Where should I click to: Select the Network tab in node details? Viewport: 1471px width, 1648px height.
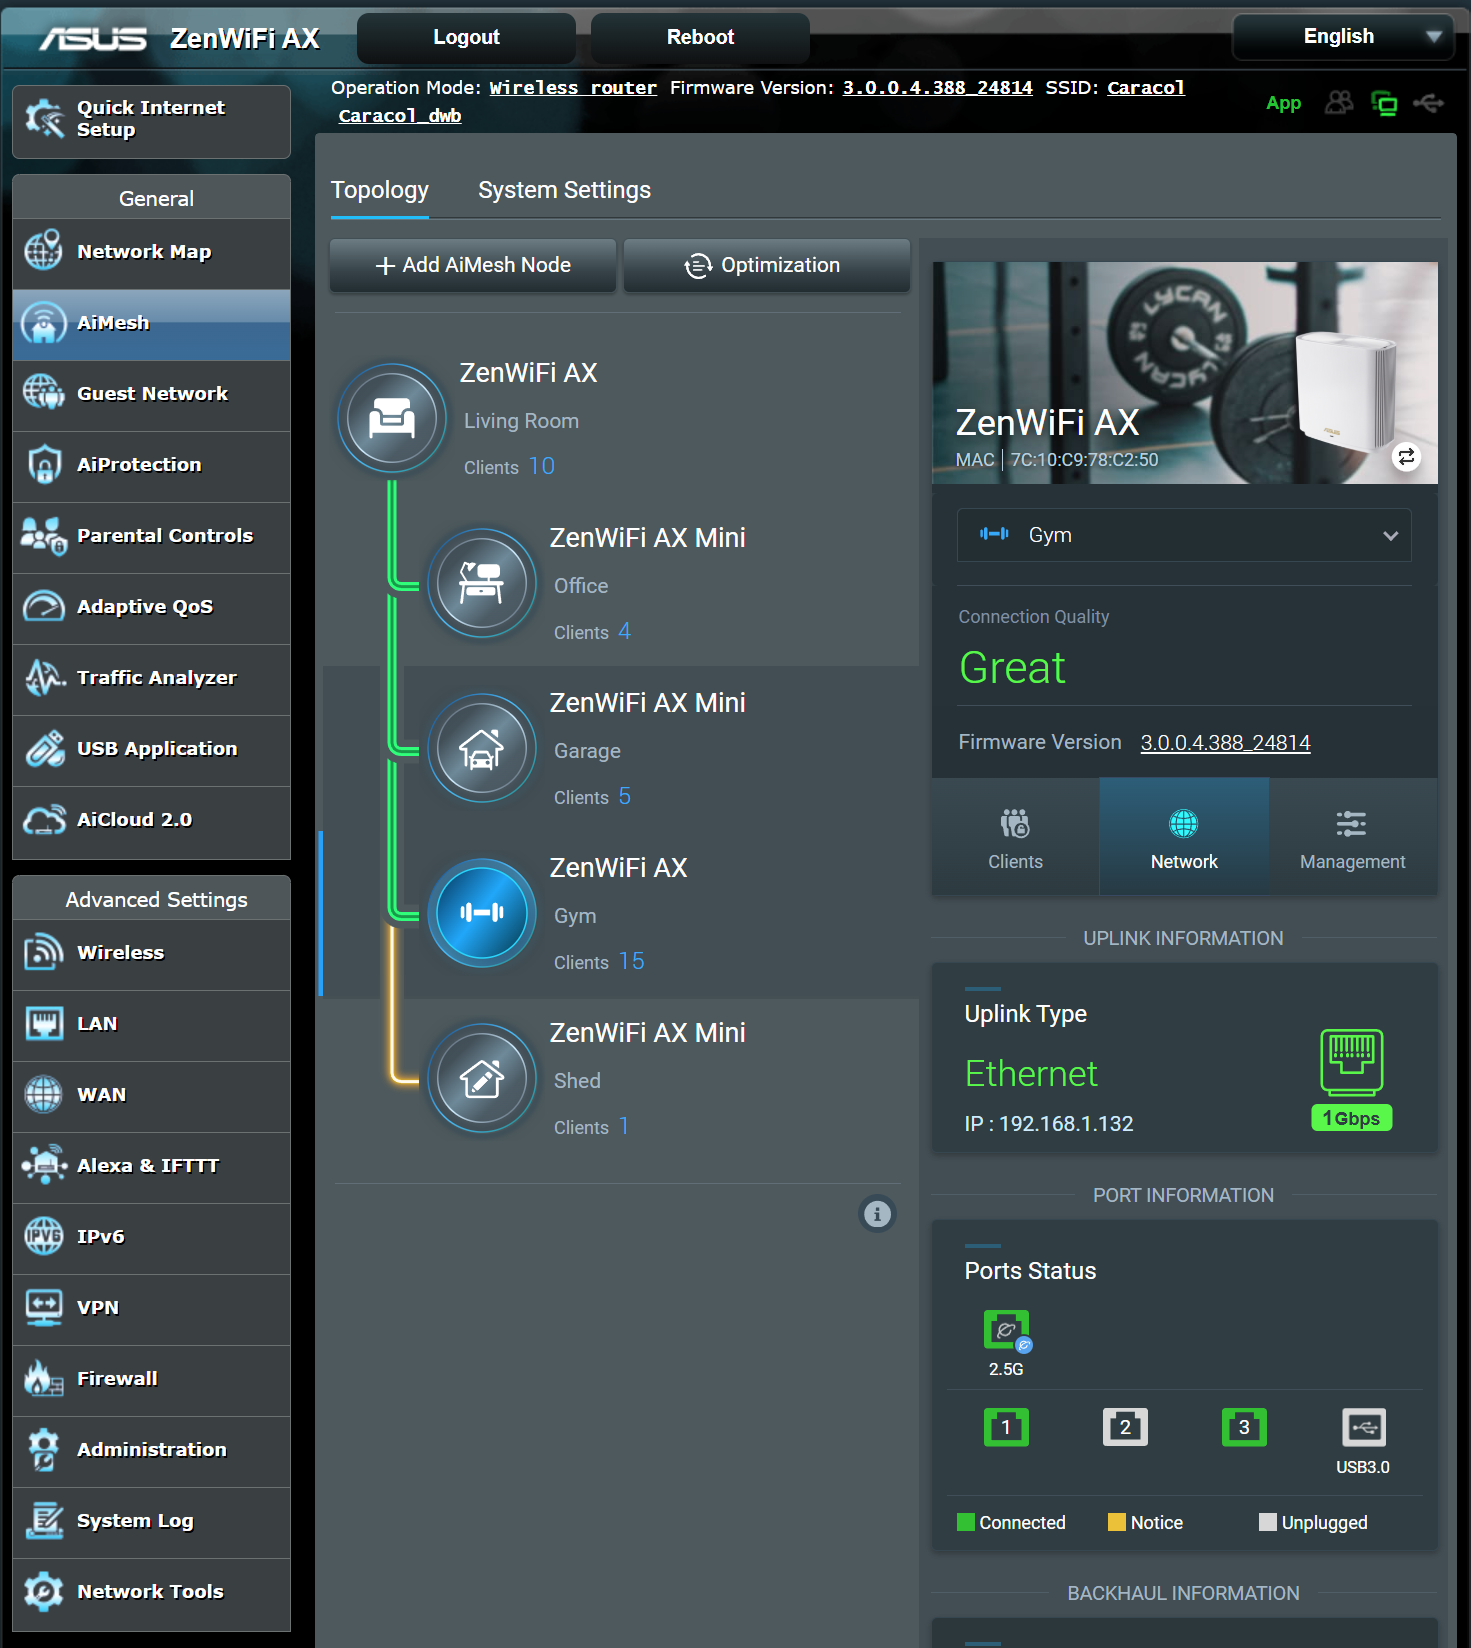point(1184,837)
